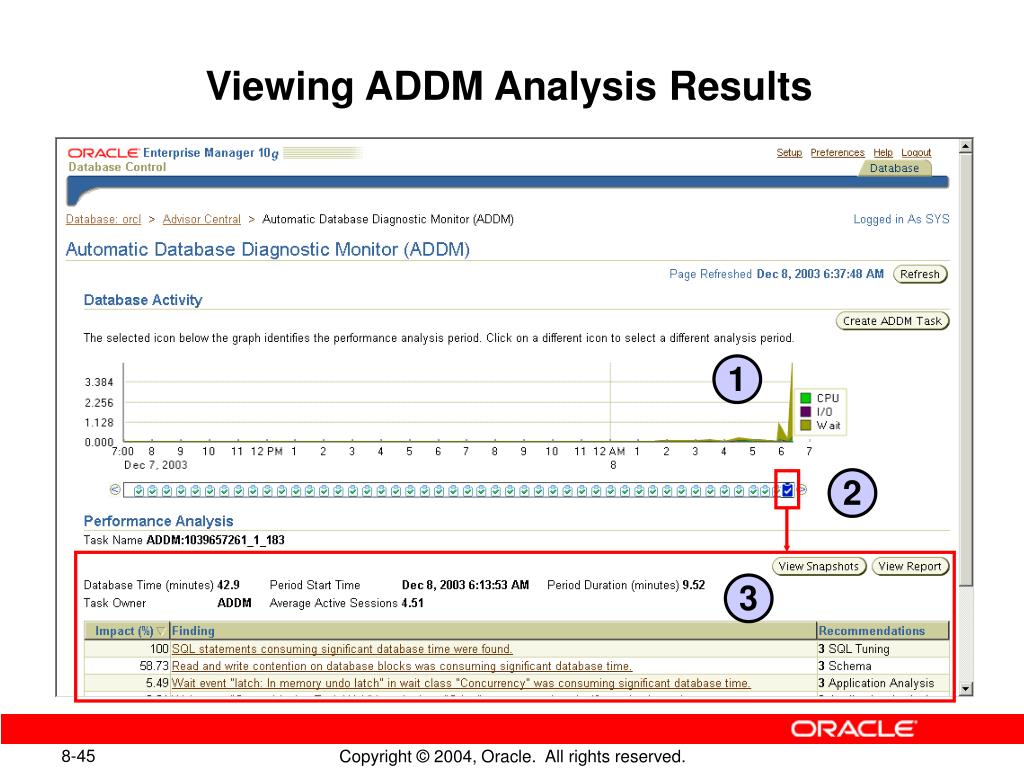Screen dimensions: 1024x768
Task: Click the task name ADDM:1039657261_1_183
Action: [216, 540]
